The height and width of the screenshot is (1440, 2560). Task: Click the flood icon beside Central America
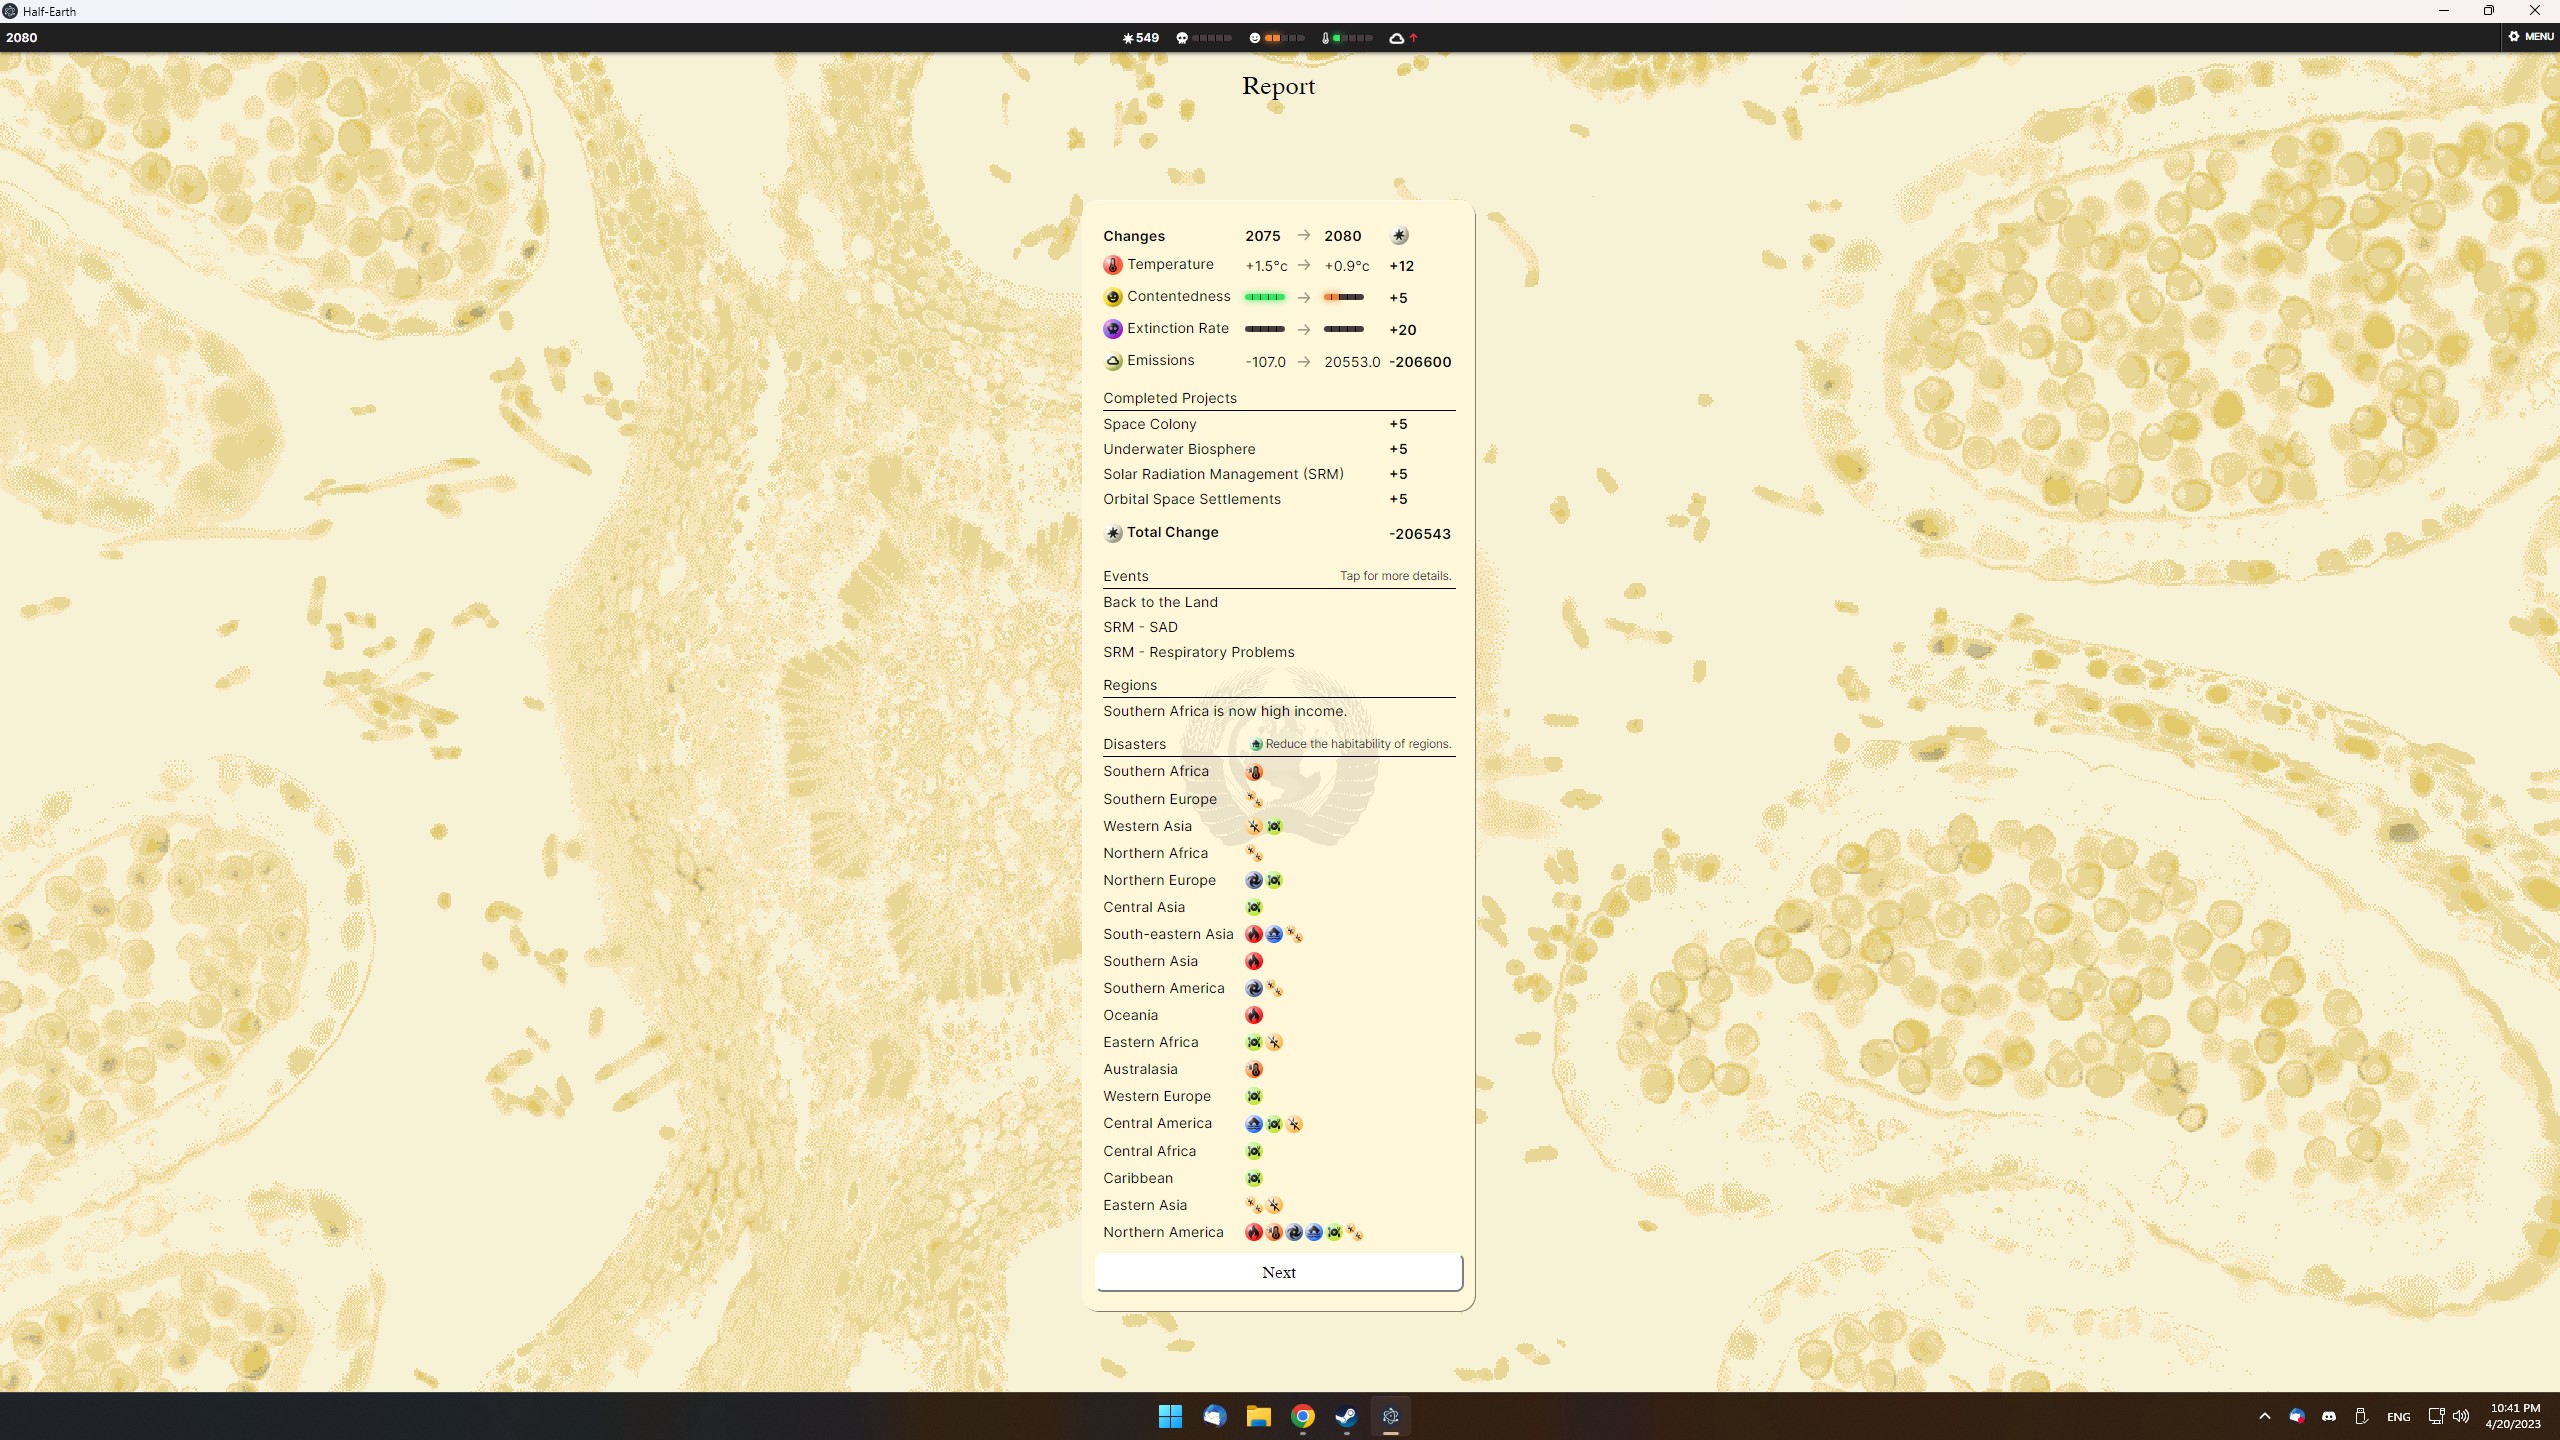1254,1124
